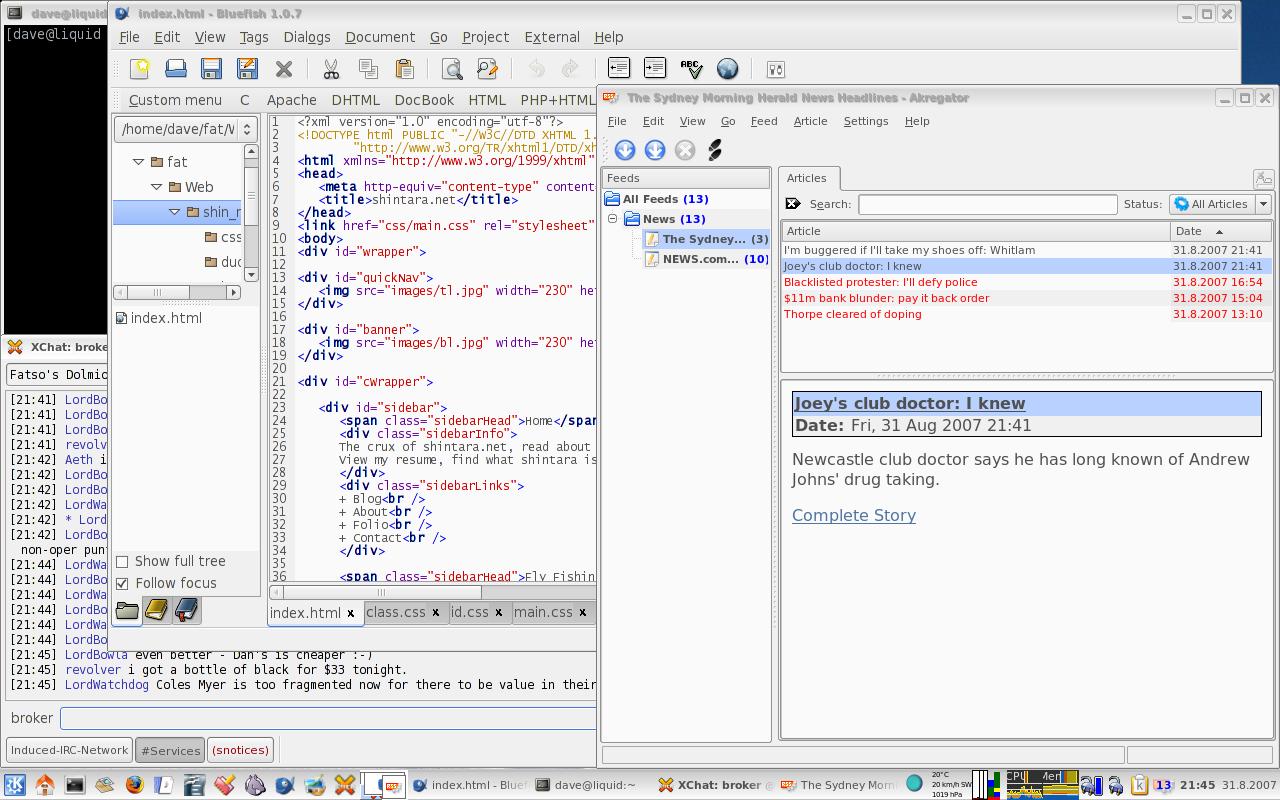
Task: Open the Feed menu in Akregator
Action: point(763,121)
